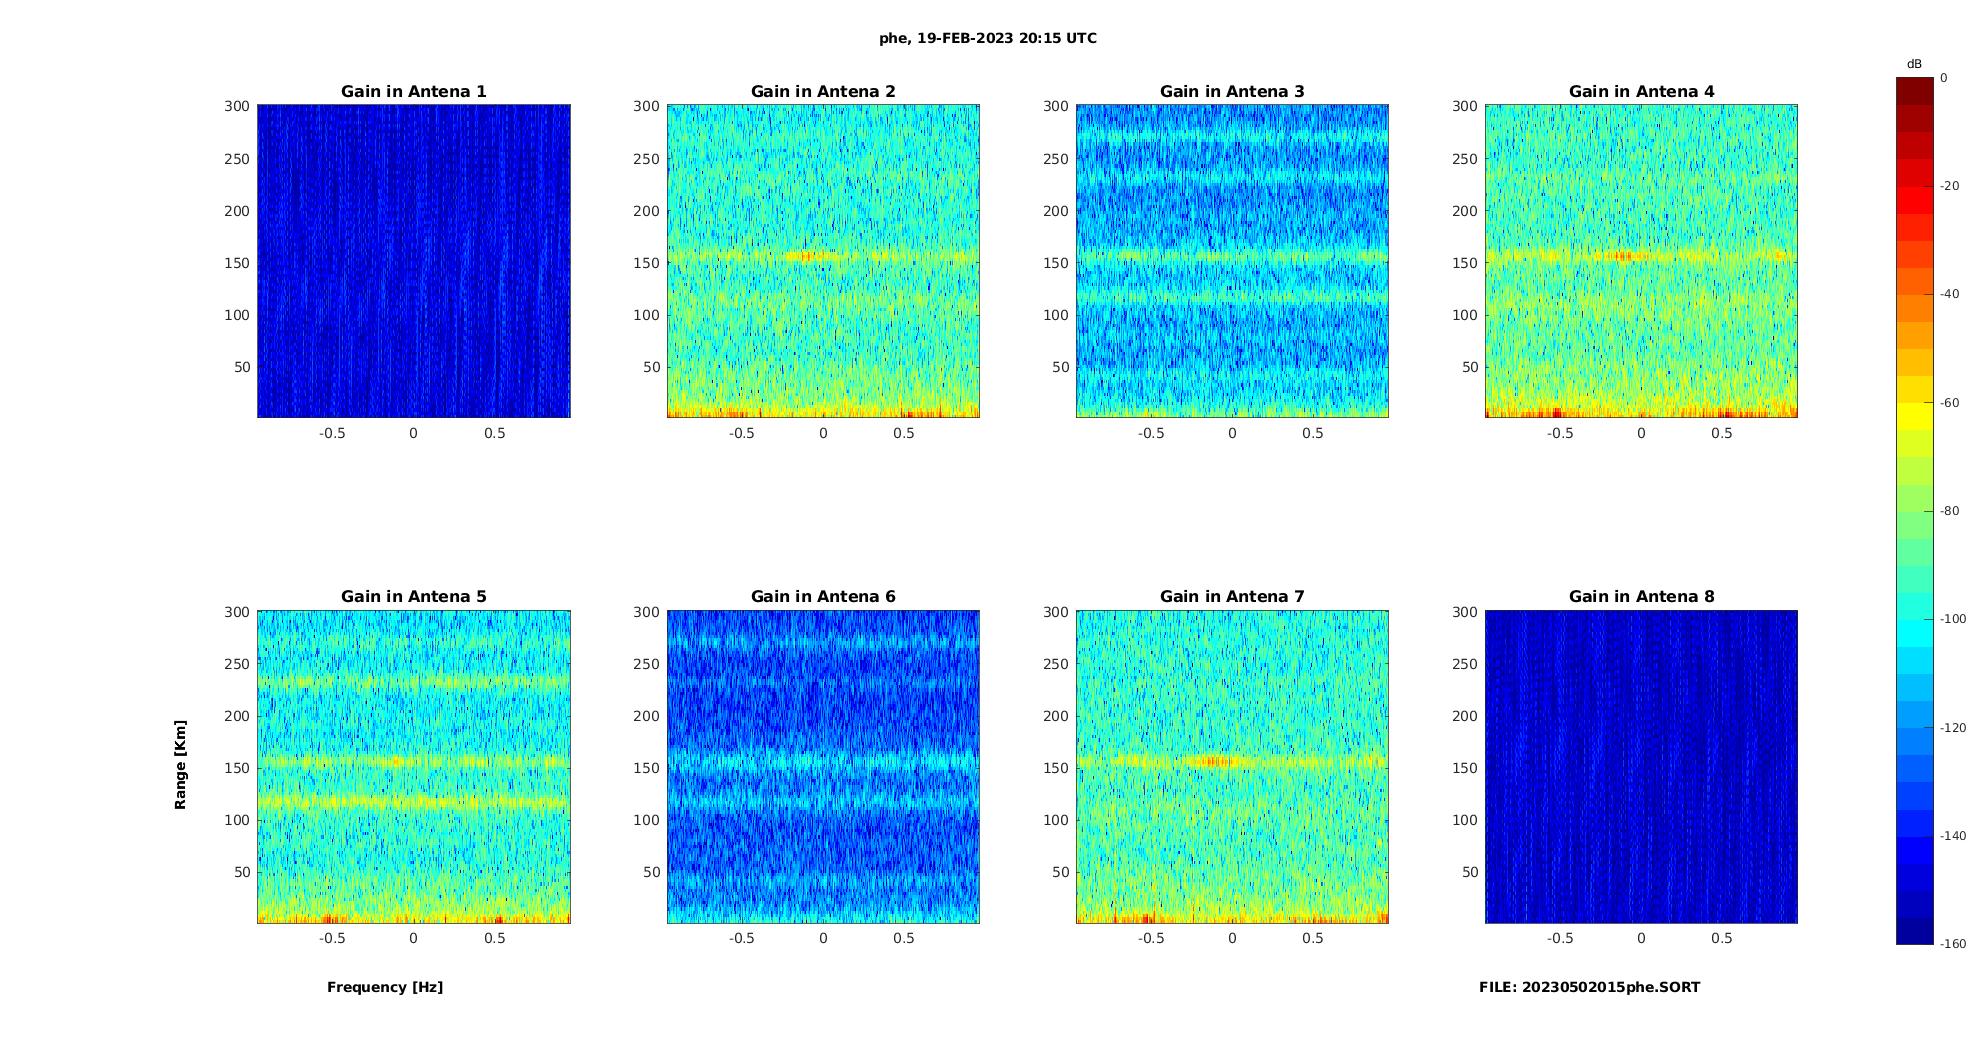The image size is (1986, 1063).
Task: Click the Gain in Antena 5 plot
Action: click(x=414, y=767)
